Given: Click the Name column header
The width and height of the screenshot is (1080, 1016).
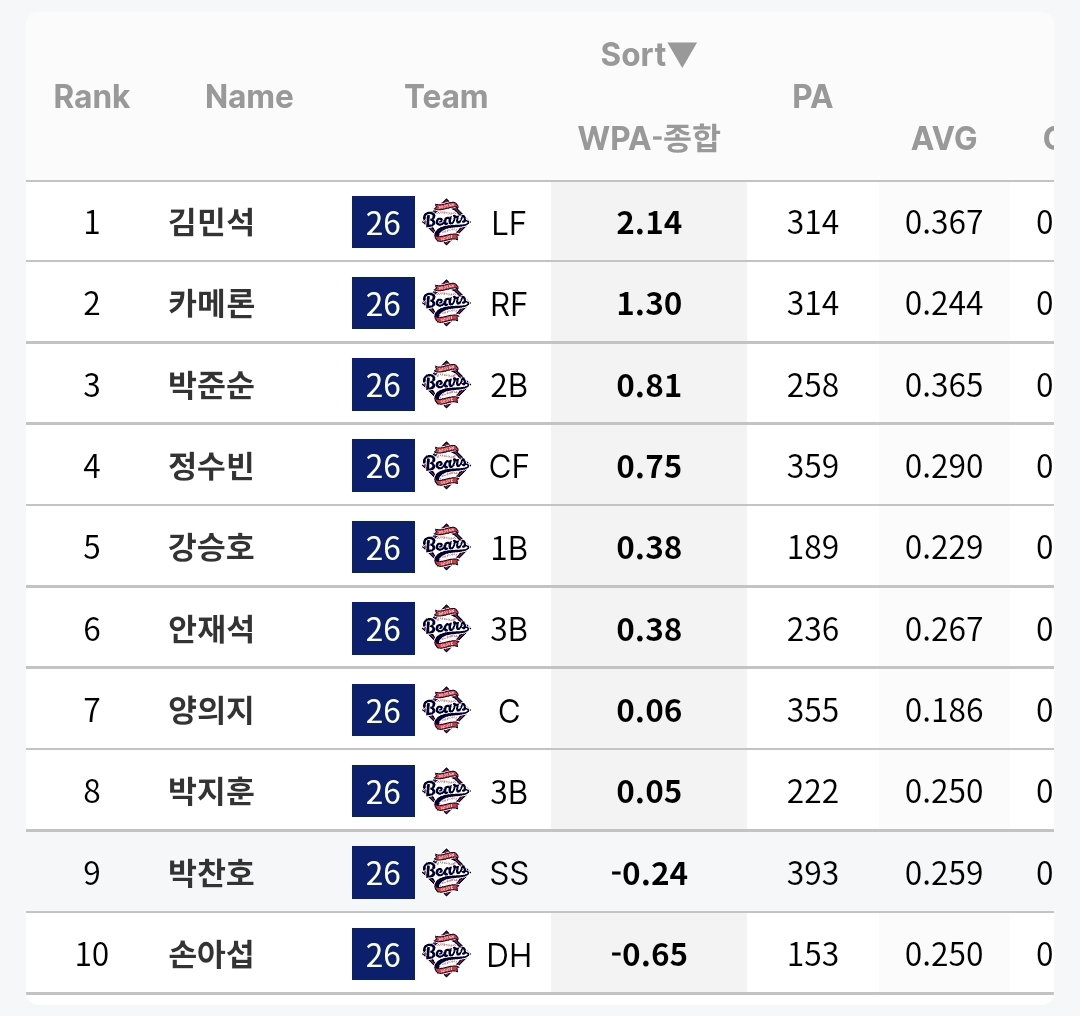Looking at the screenshot, I should tap(249, 96).
